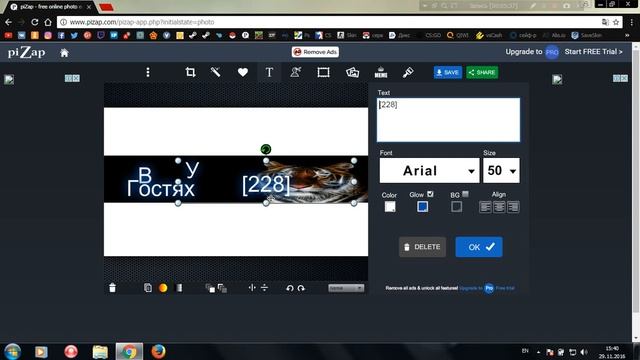Image resolution: width=640 pixels, height=360 pixels.
Task: Bring layer forward icon
Action: point(210,288)
